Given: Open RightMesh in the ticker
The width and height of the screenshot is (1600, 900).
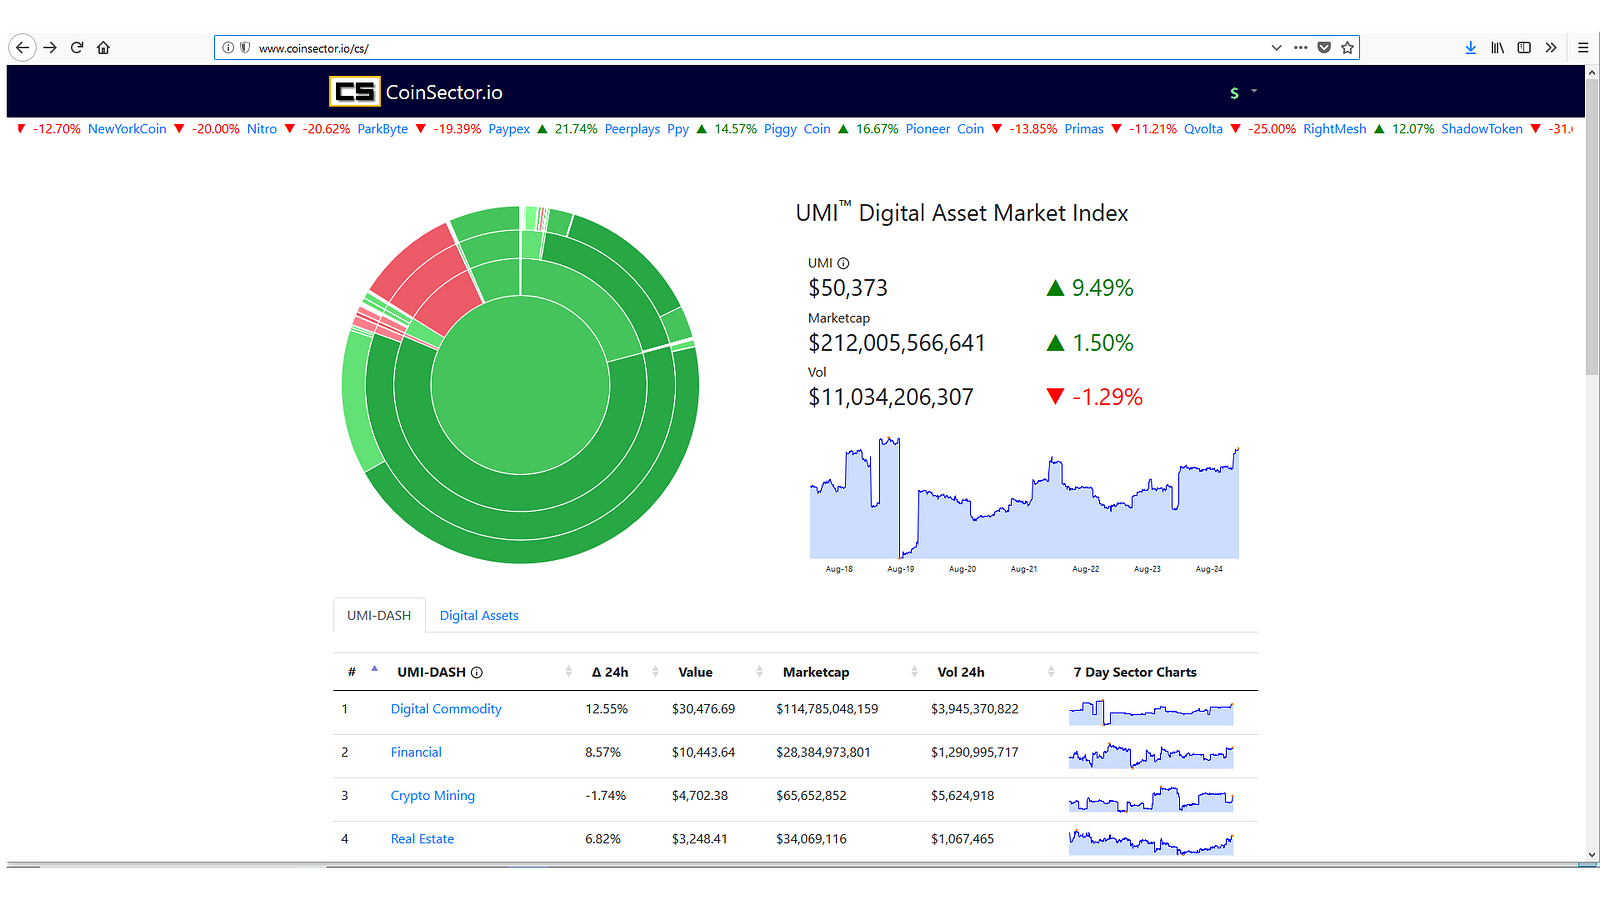Looking at the screenshot, I should click(x=1334, y=129).
